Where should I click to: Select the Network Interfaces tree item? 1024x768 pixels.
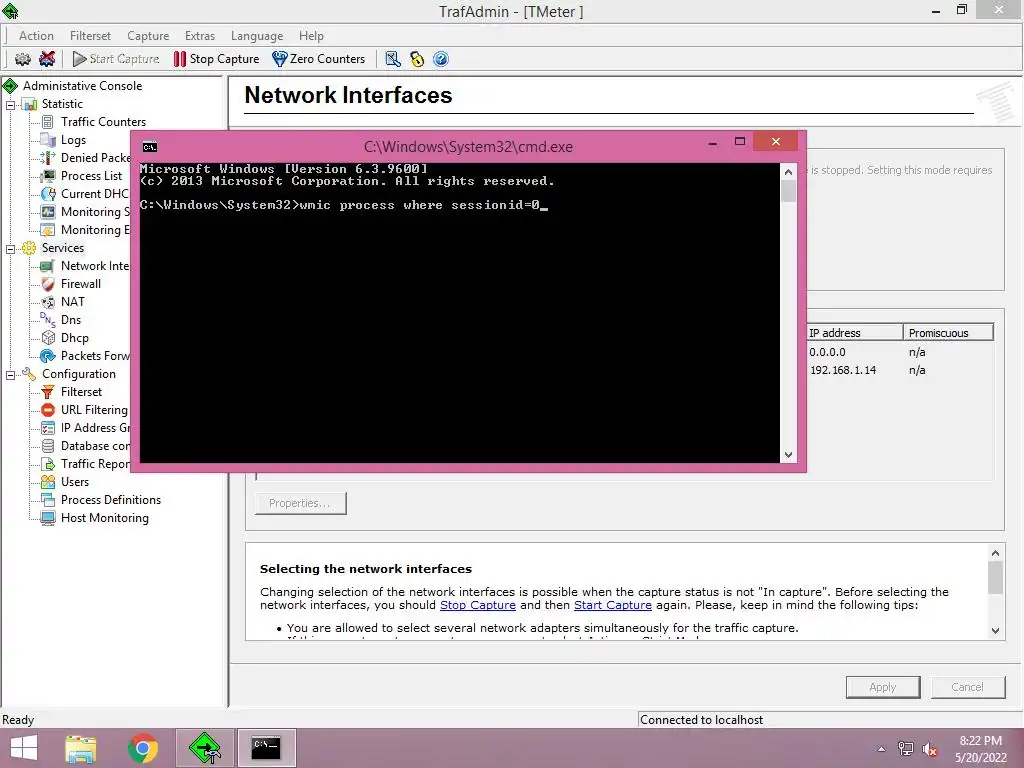[x=95, y=266]
